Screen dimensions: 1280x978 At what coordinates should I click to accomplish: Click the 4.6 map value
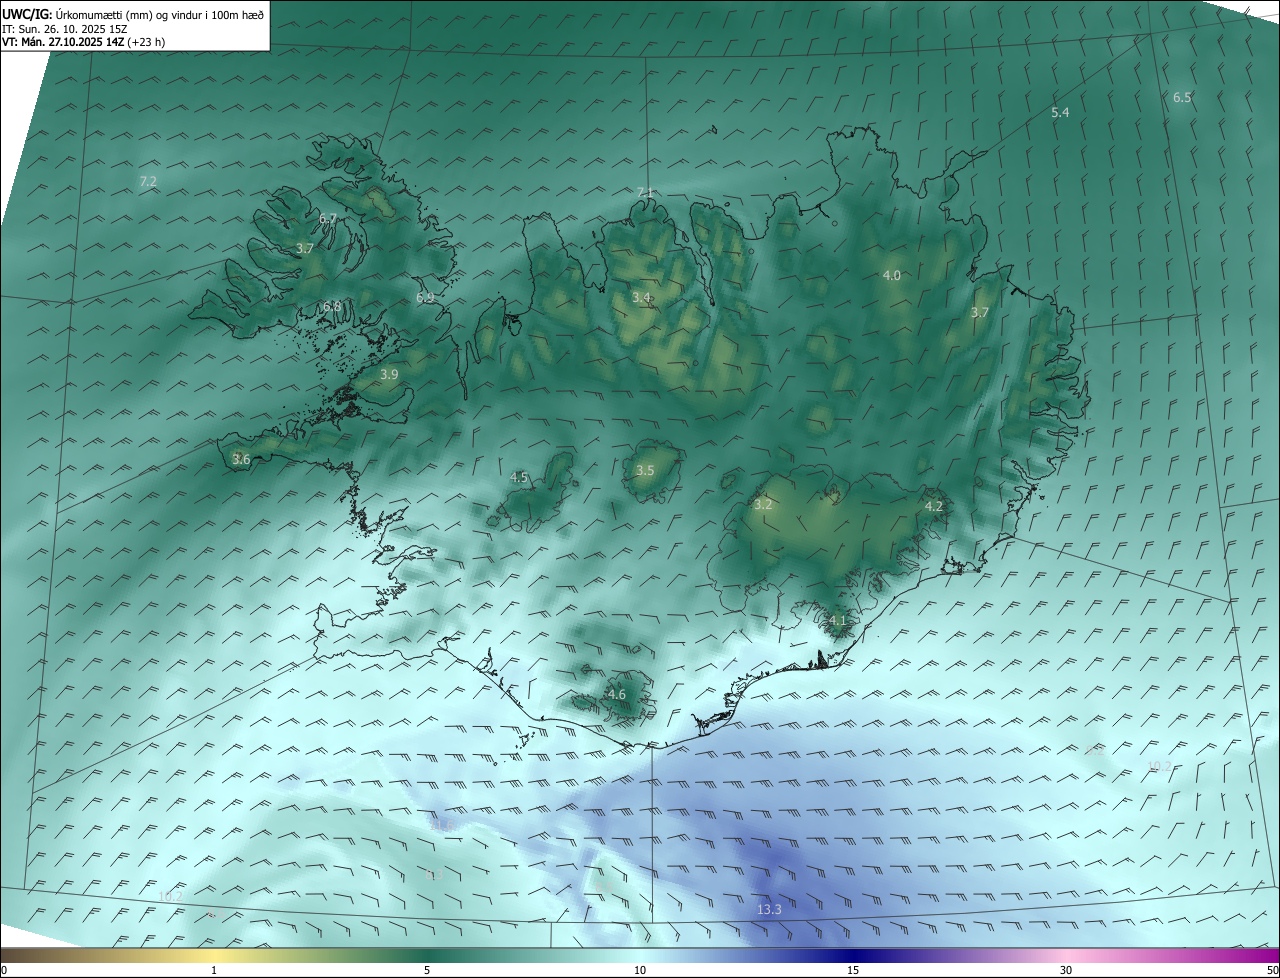[617, 694]
